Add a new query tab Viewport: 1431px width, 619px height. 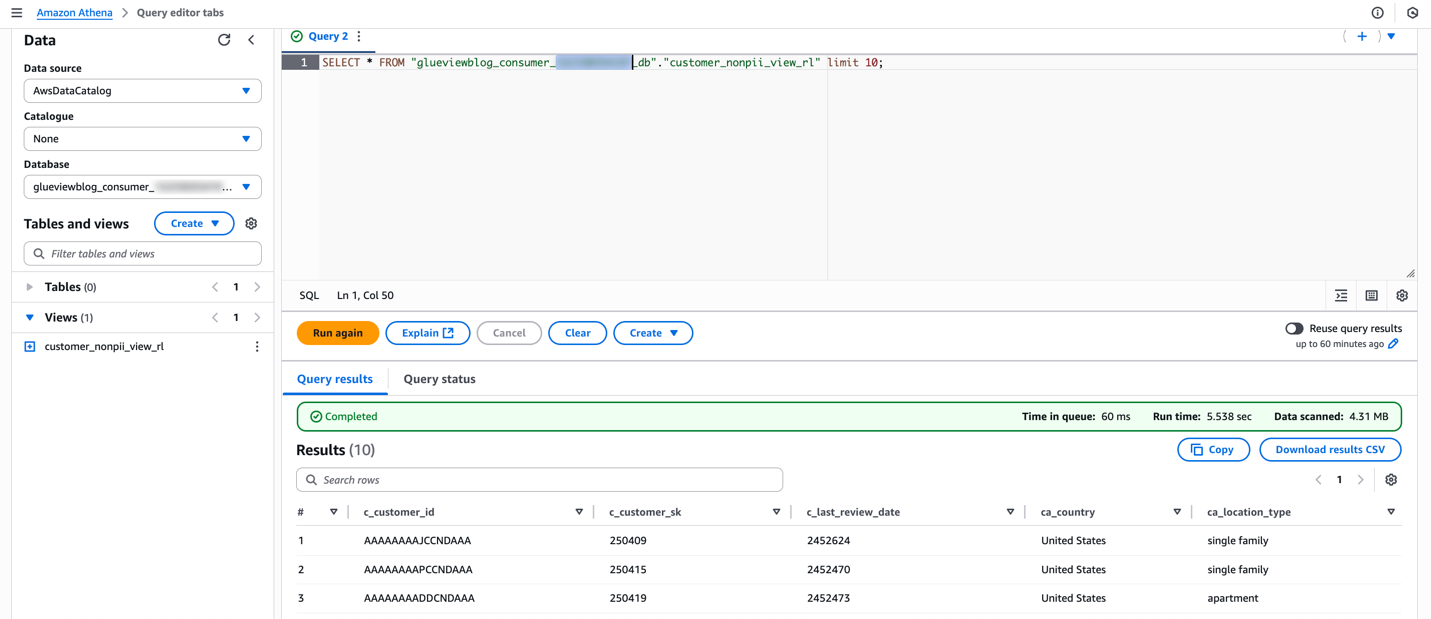pyautogui.click(x=1362, y=36)
